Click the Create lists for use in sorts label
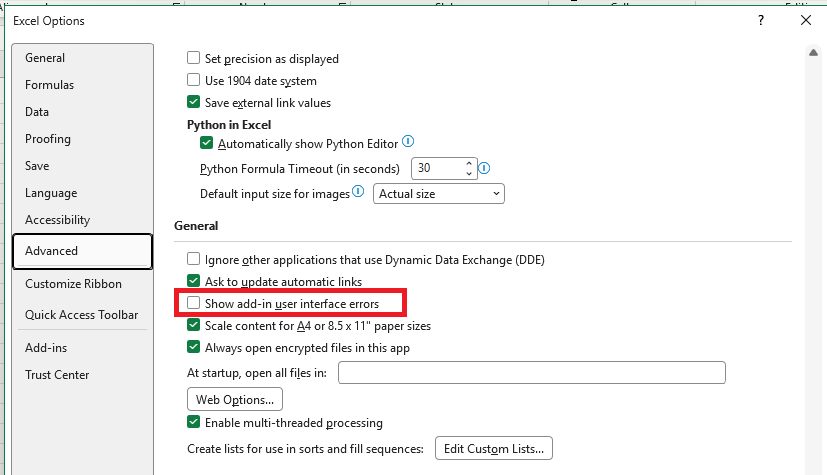Viewport: 827px width, 475px height. [x=305, y=449]
